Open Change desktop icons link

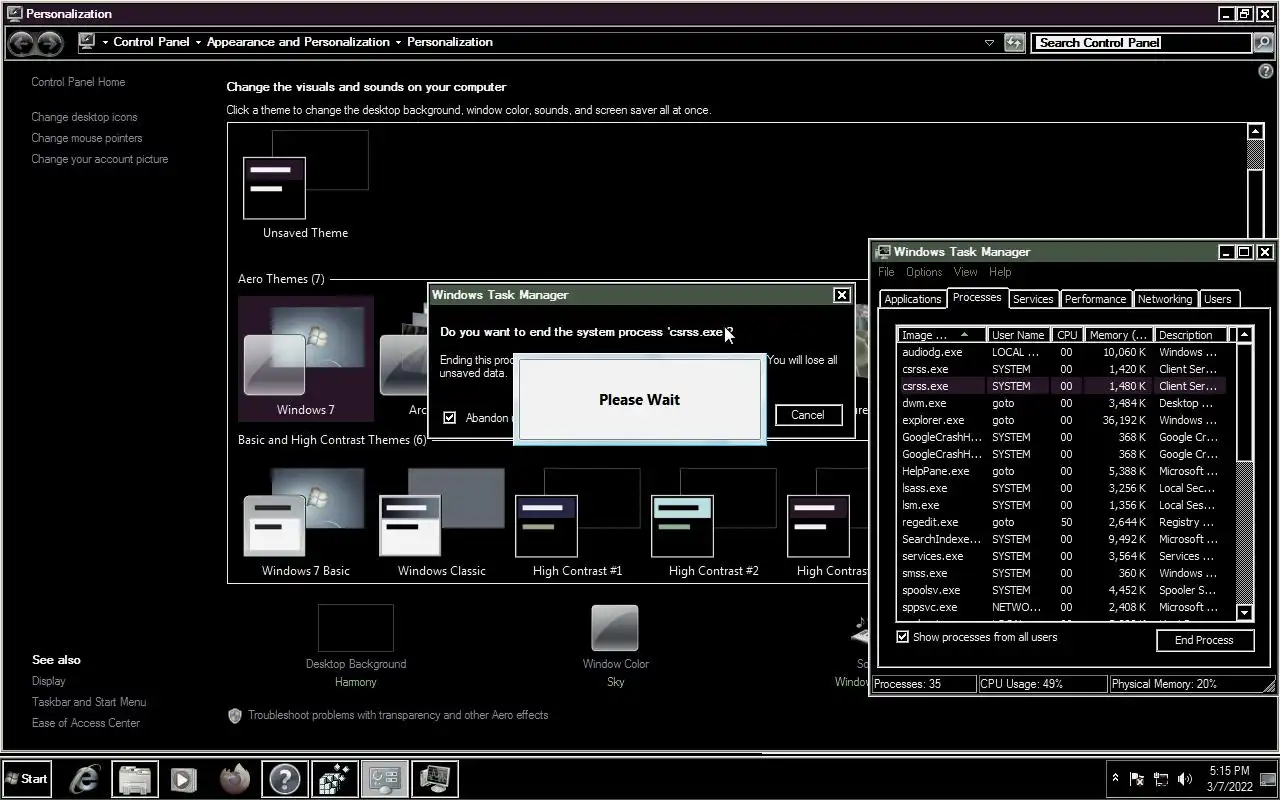coord(85,117)
